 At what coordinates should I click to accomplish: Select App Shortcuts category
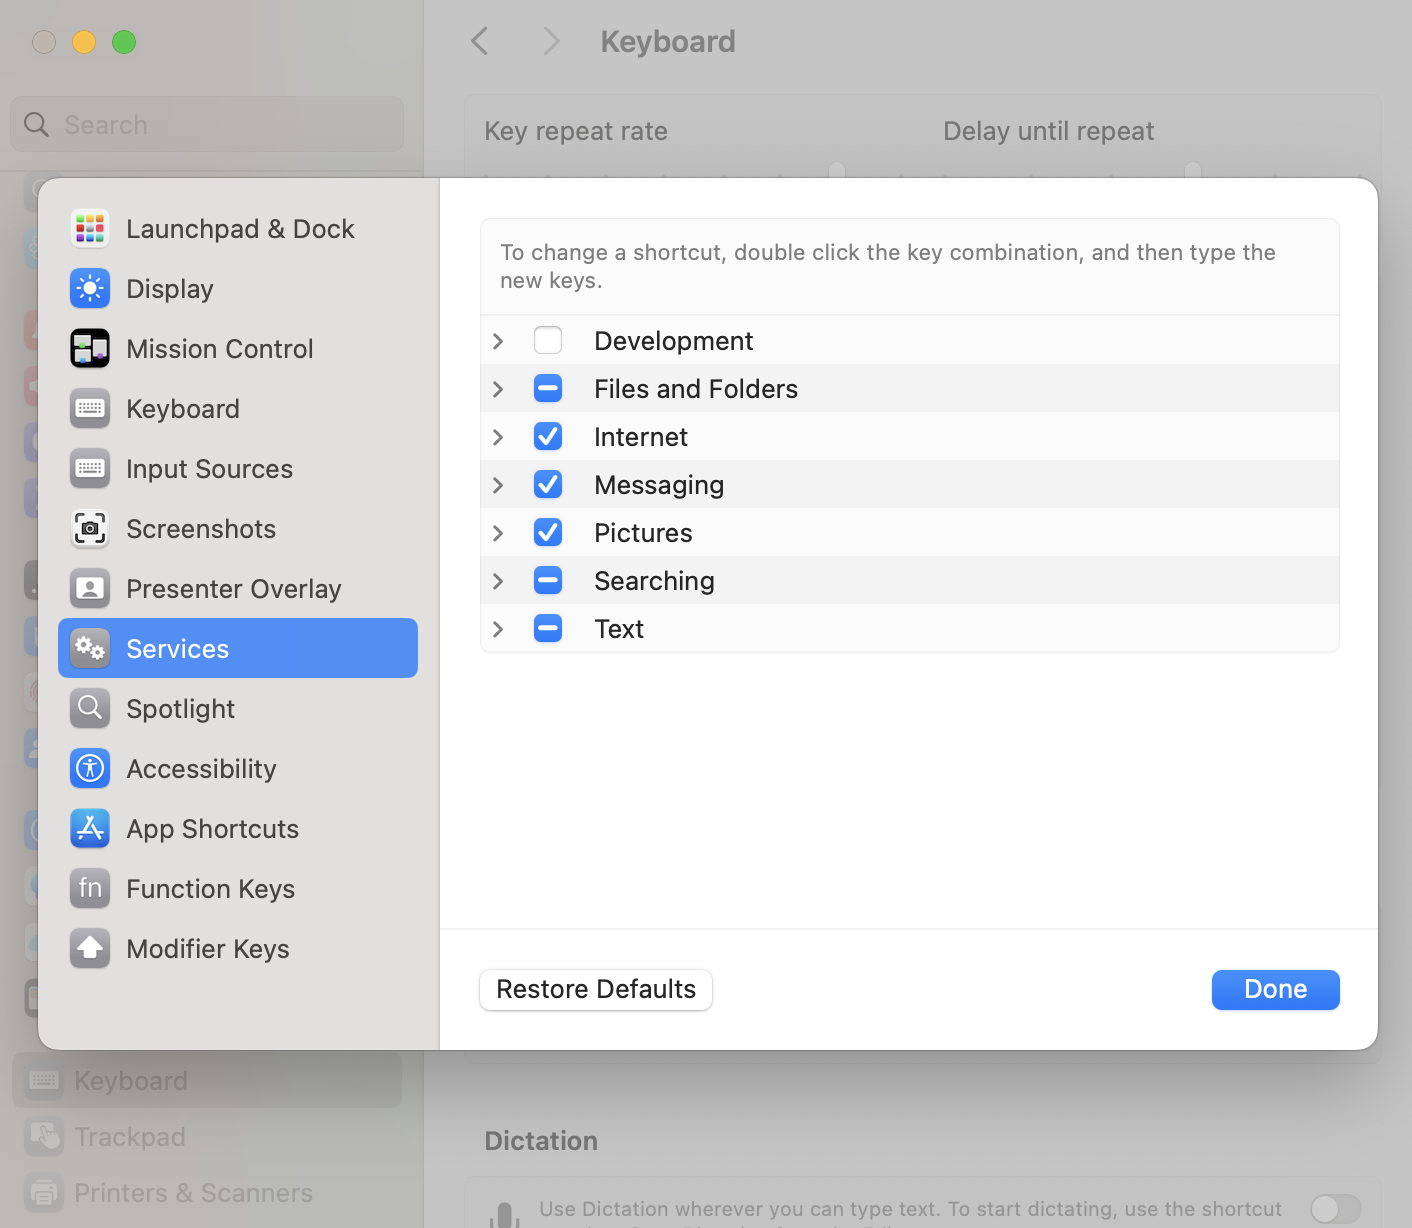point(238,828)
